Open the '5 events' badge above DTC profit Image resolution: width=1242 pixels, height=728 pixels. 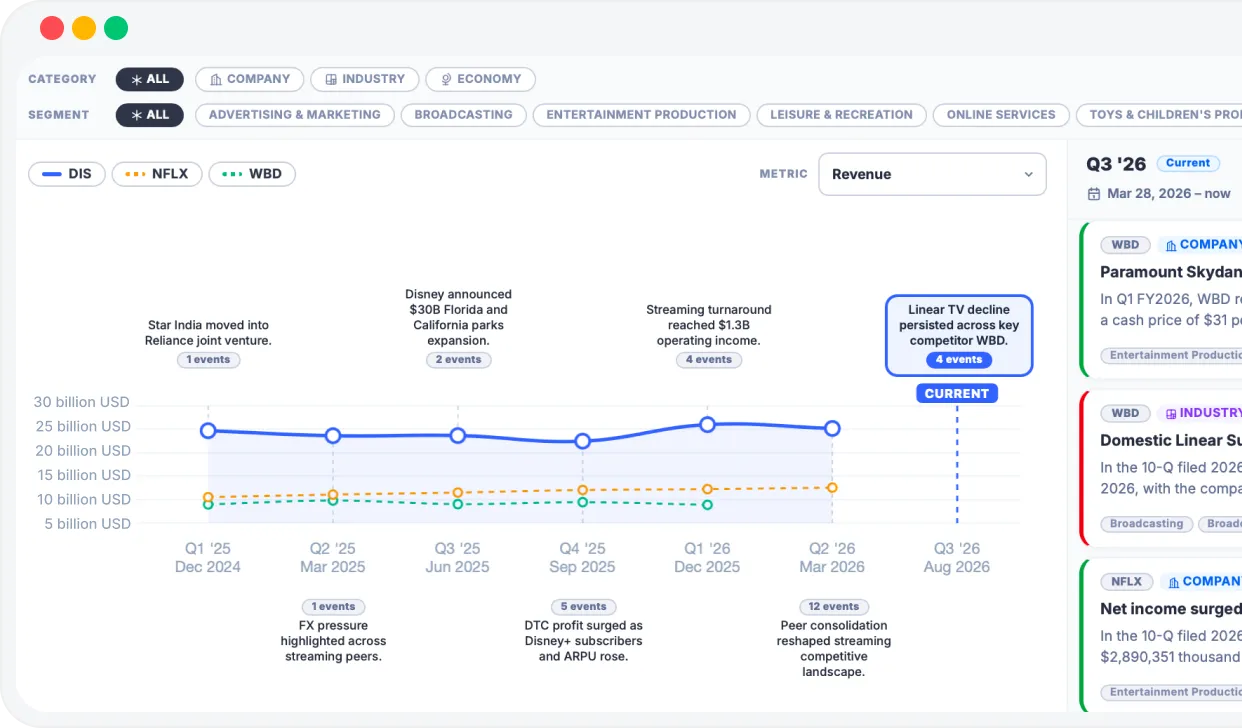tap(583, 607)
